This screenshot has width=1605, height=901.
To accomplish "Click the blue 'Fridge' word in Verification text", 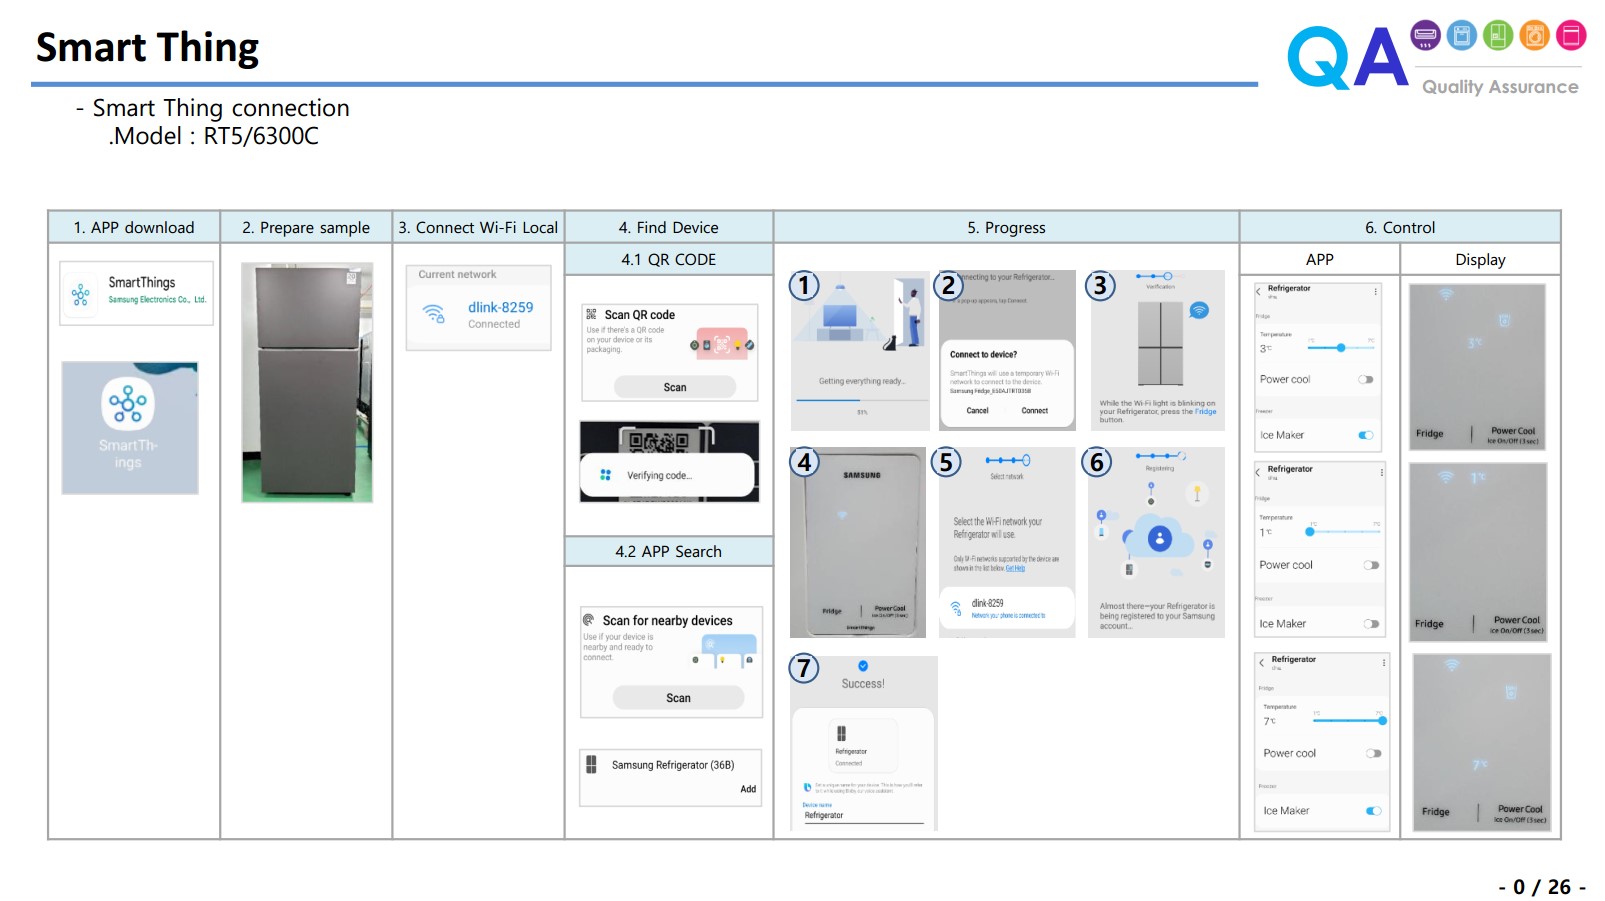I will pos(1206,411).
